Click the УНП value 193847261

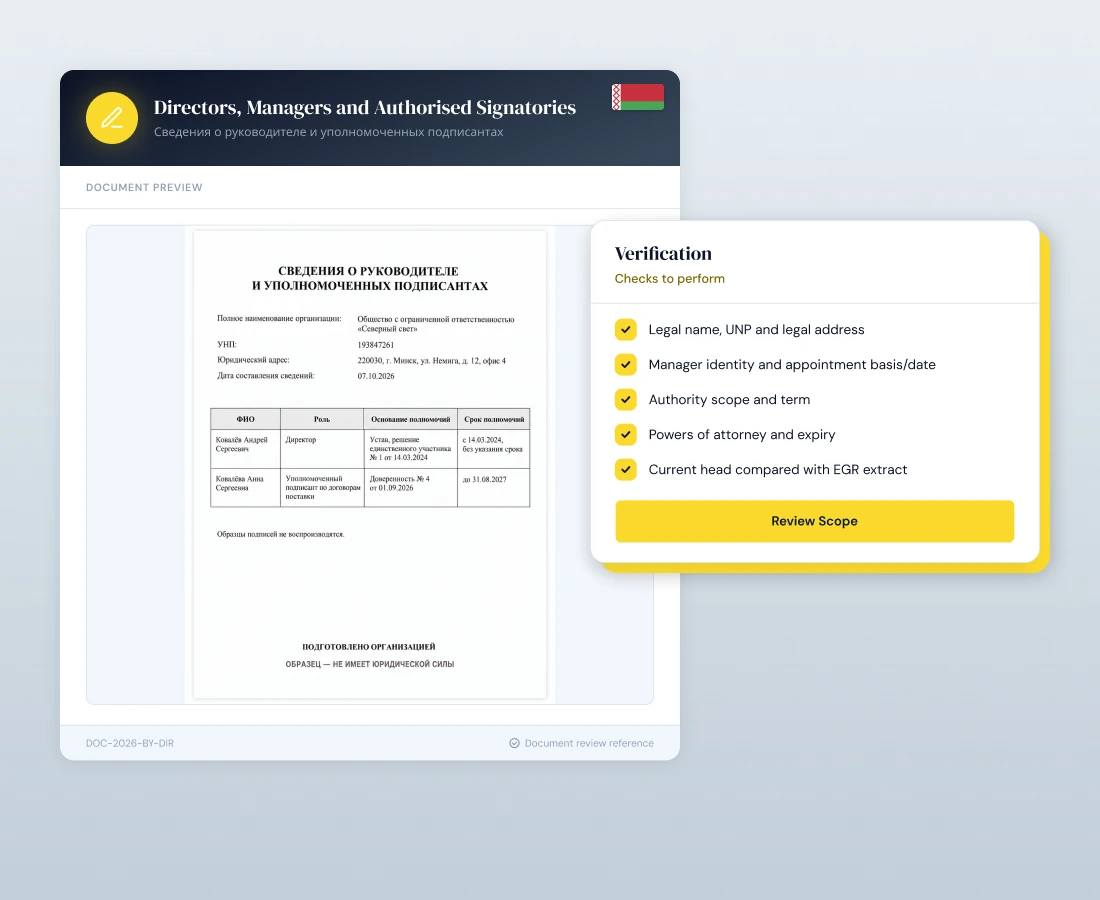pos(376,345)
